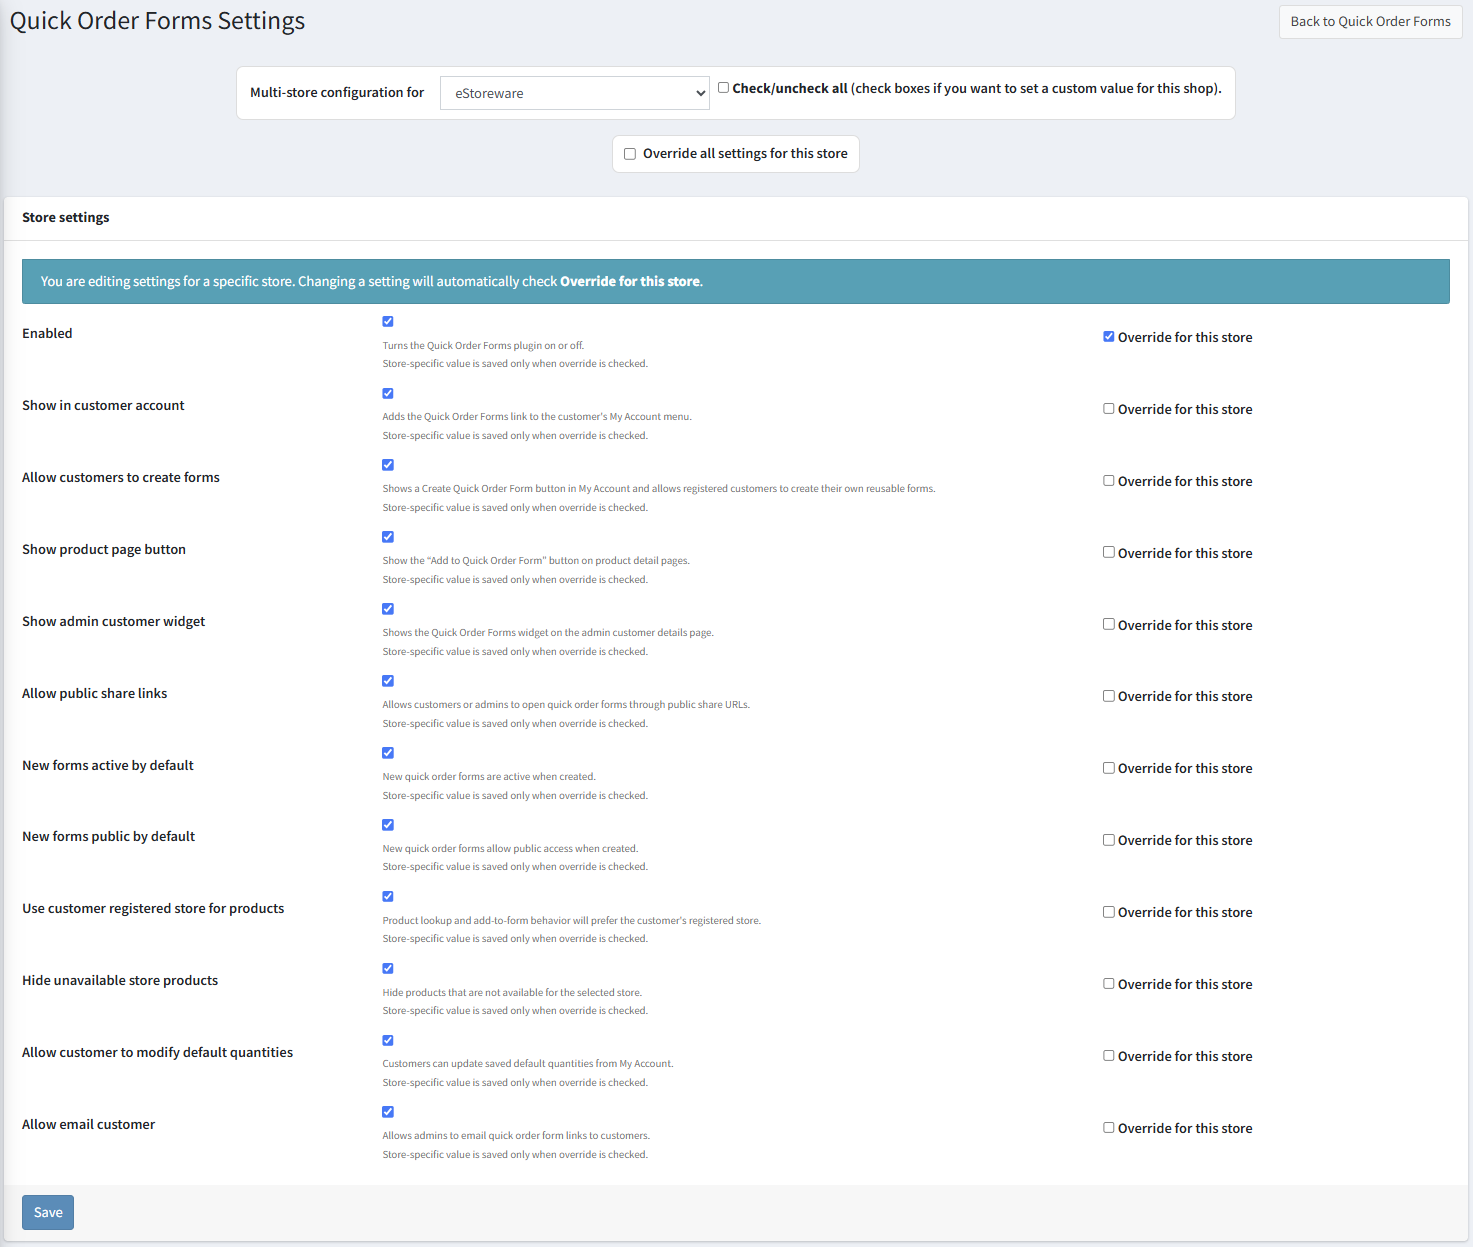Click the Multi-store configuration for label

click(x=337, y=93)
